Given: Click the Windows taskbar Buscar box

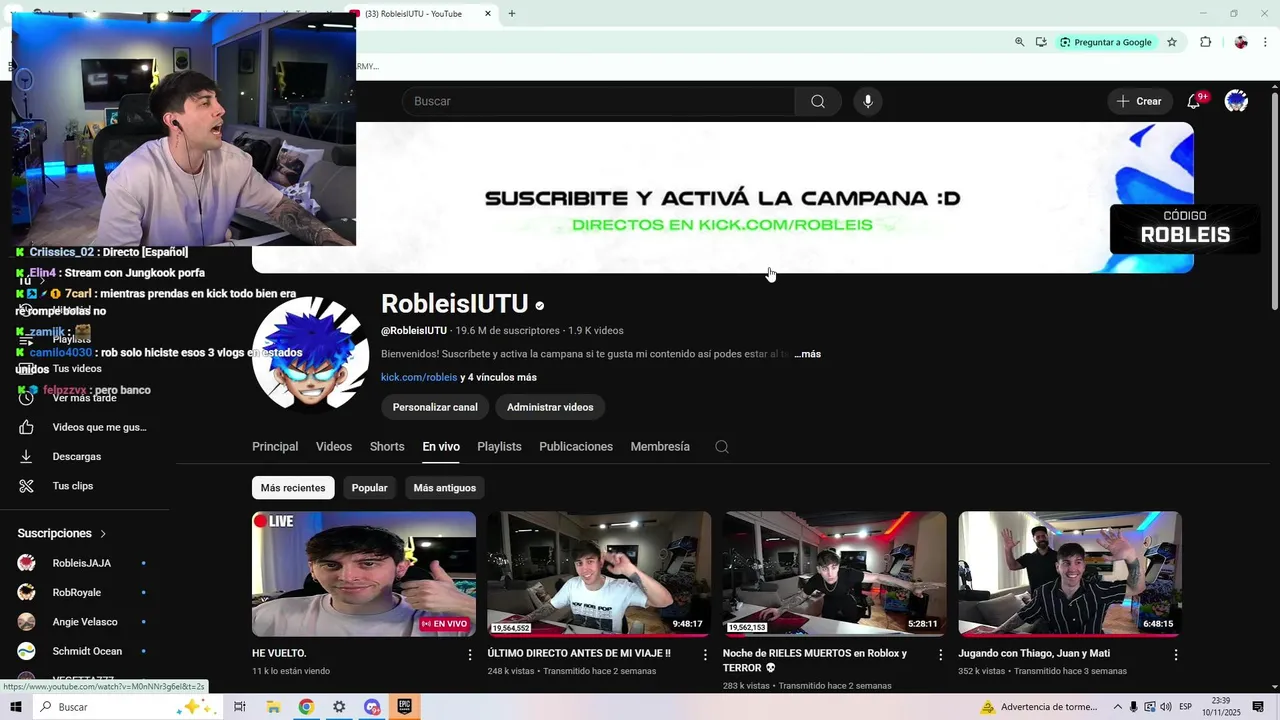Looking at the screenshot, I should (x=127, y=707).
